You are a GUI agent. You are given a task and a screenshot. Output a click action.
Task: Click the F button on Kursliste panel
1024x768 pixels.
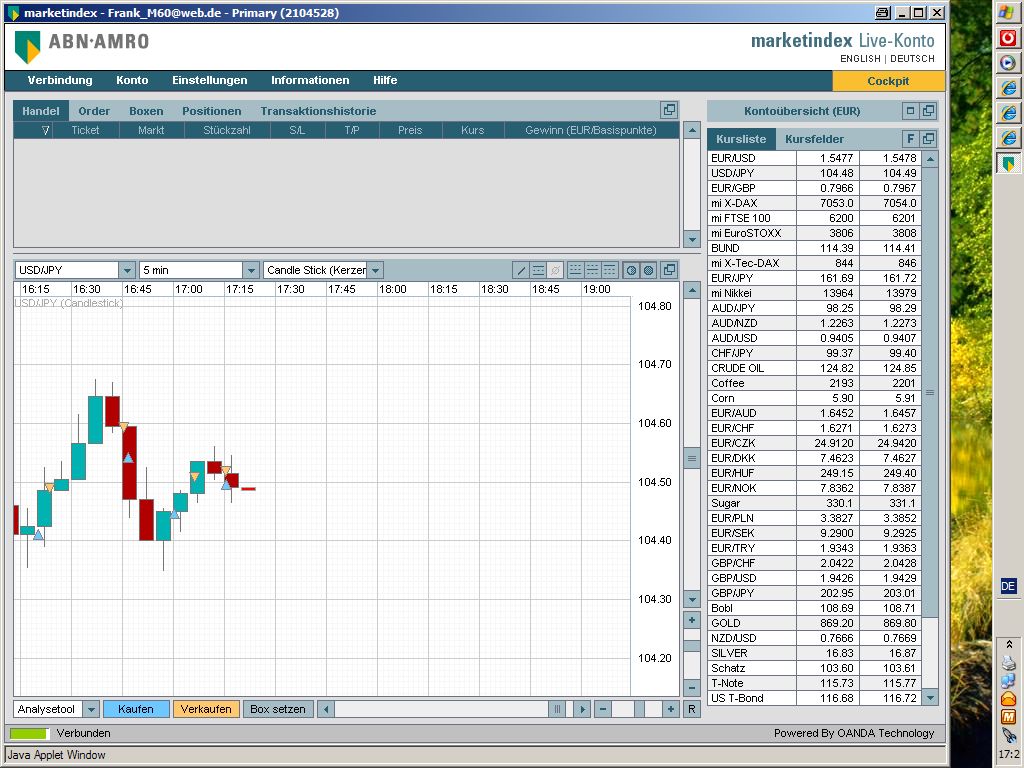(x=910, y=138)
